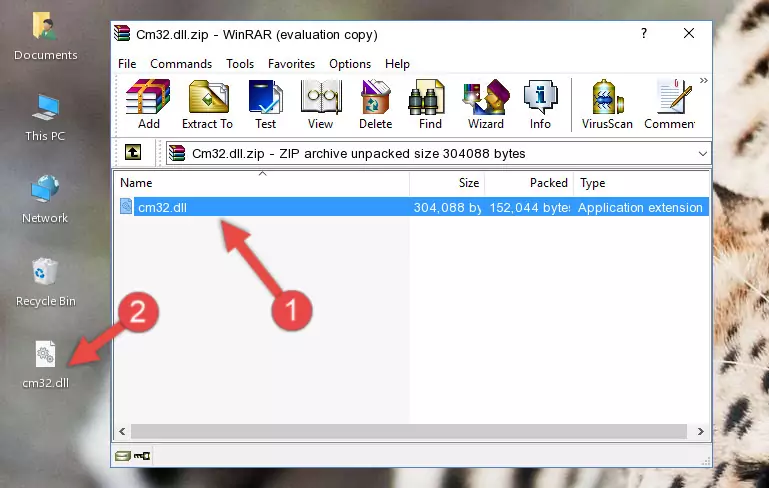Close the WinRAR window
The height and width of the screenshot is (488, 769).
click(x=689, y=33)
